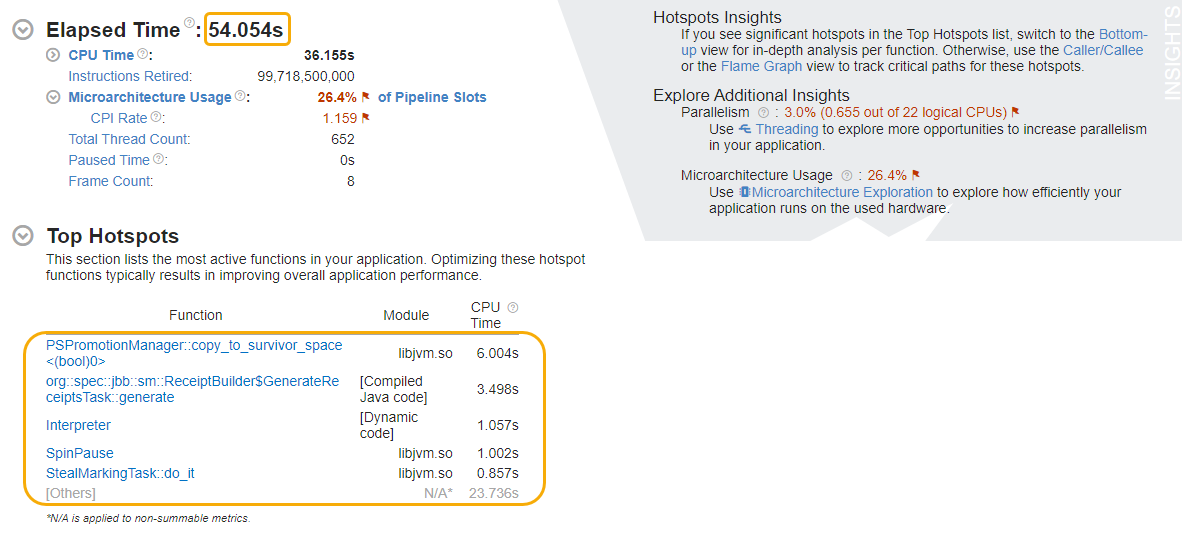Select the SpinPause hotspot function

point(80,453)
